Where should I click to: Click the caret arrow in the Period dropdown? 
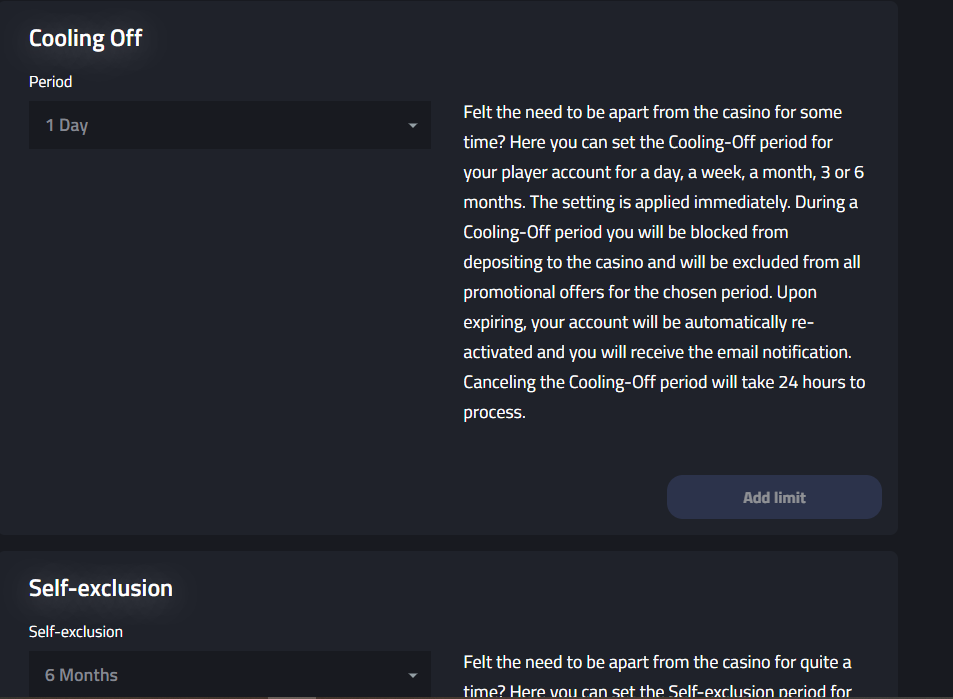(412, 126)
